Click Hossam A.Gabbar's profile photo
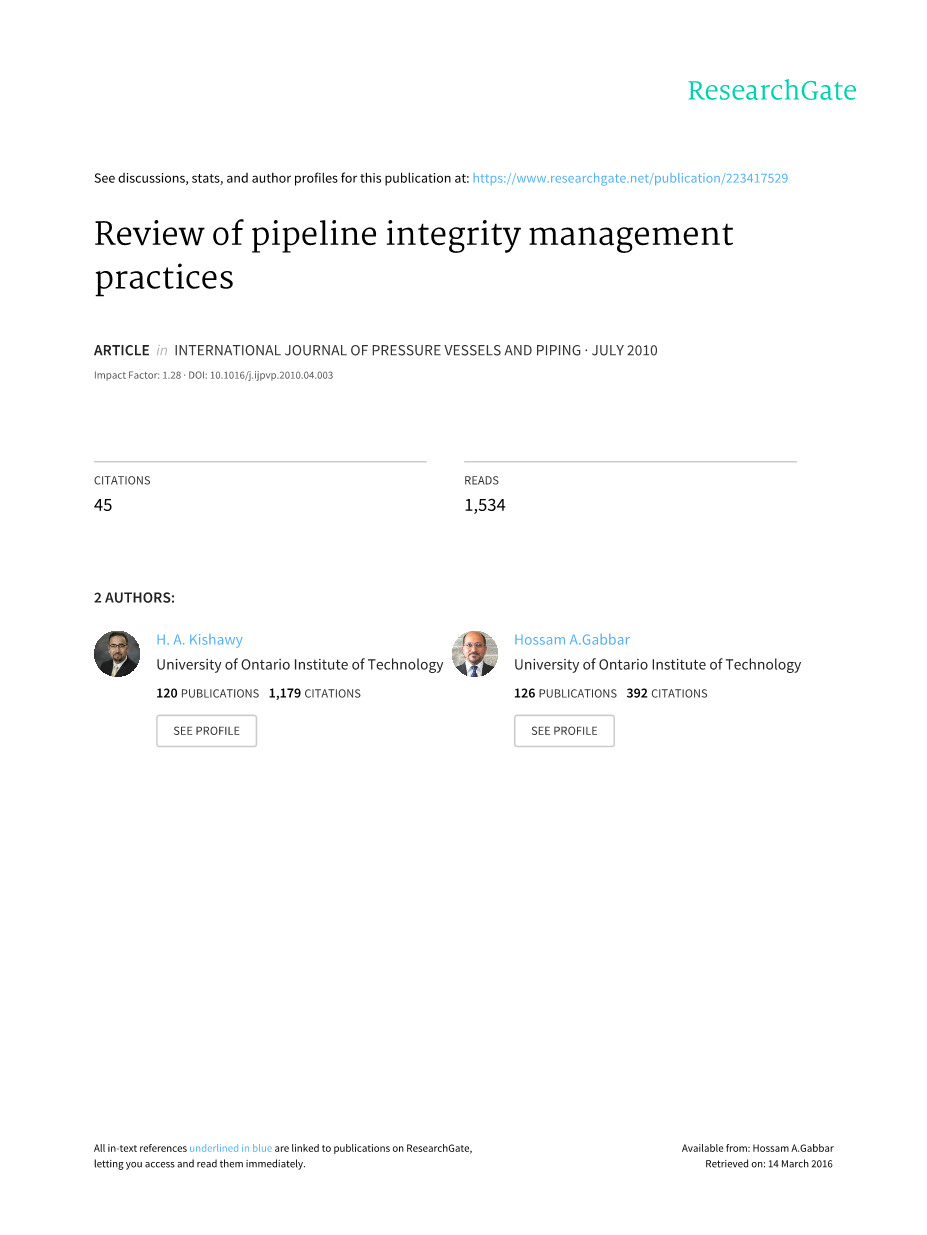This screenshot has height=1235, width=927. coord(475,654)
